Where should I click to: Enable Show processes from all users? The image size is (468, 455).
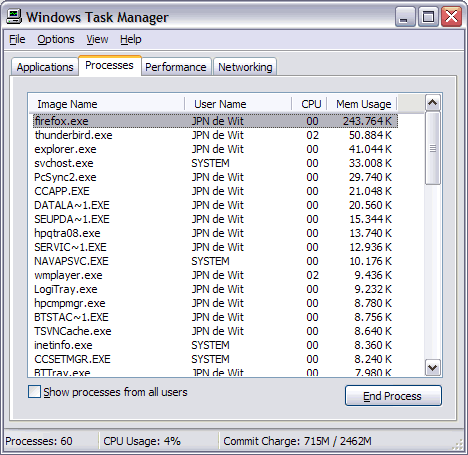(x=35, y=392)
